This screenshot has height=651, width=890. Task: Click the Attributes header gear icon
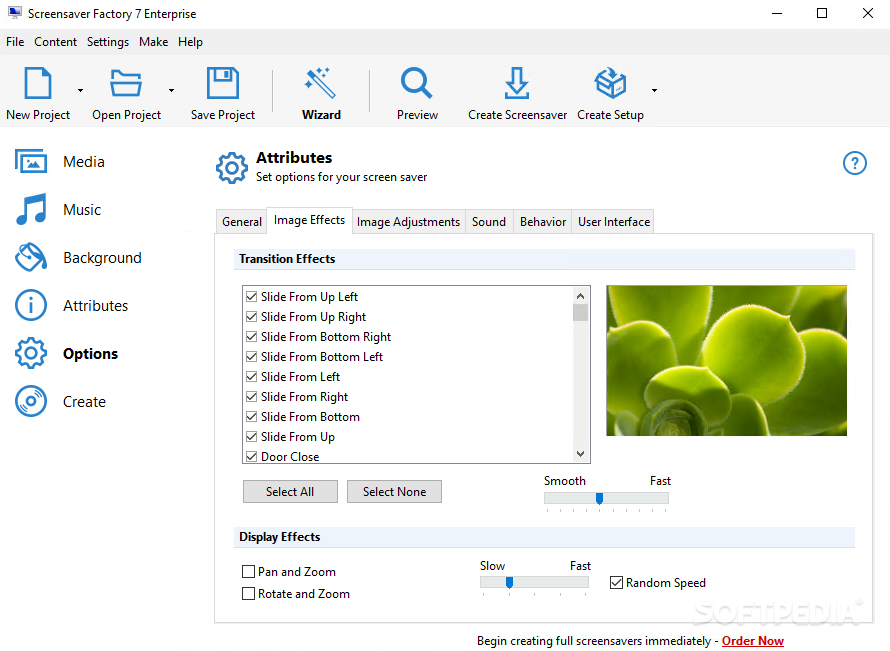(x=232, y=167)
